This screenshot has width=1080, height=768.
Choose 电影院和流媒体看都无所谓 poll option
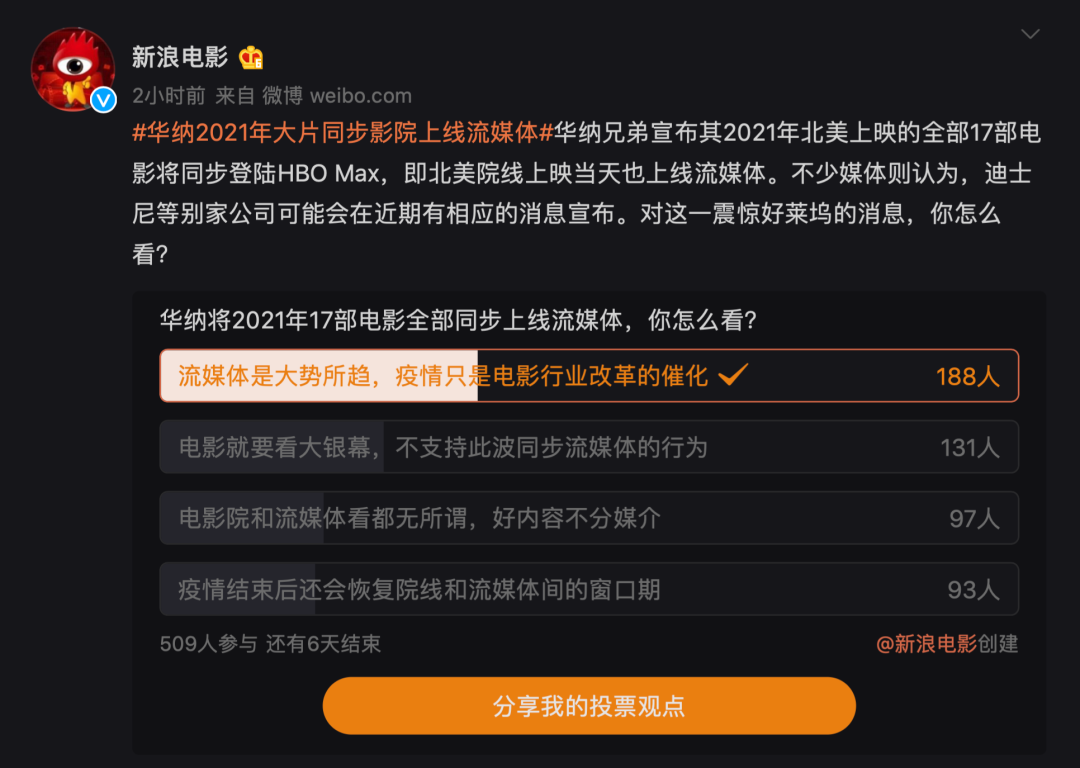[420, 518]
